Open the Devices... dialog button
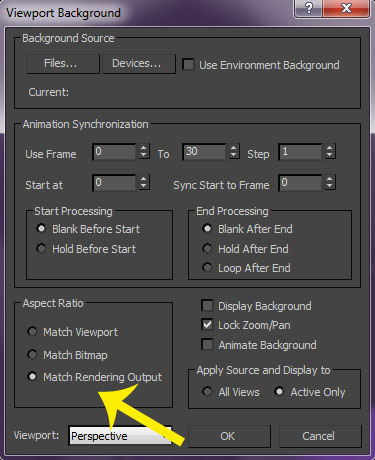 139,64
